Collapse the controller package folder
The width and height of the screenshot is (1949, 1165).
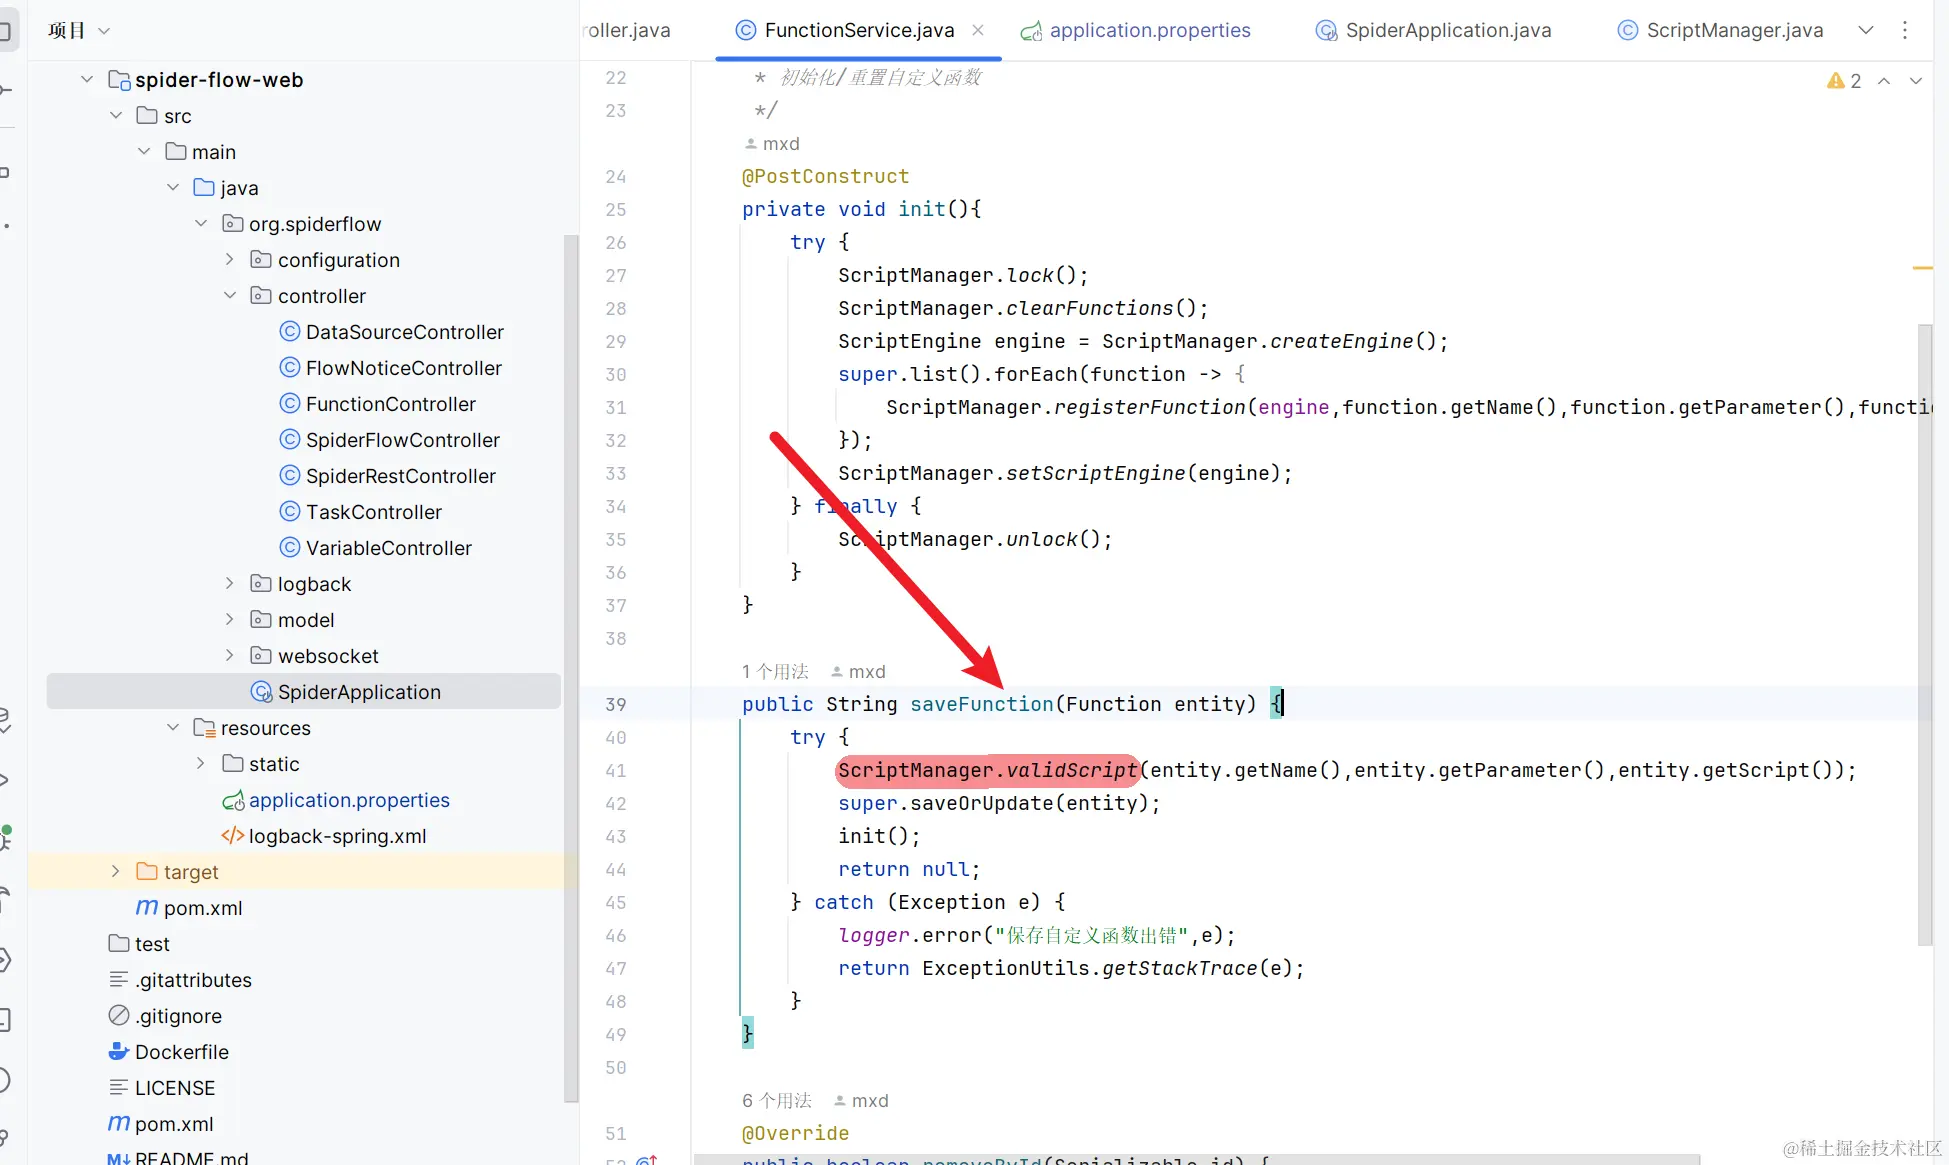(230, 296)
